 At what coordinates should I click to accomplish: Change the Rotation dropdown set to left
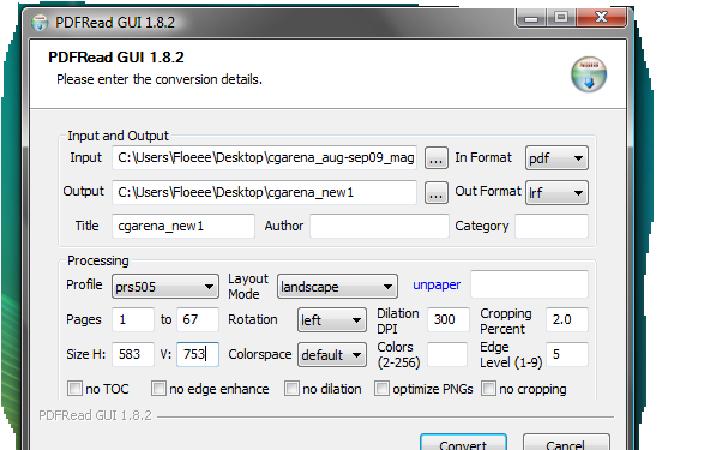point(332,320)
